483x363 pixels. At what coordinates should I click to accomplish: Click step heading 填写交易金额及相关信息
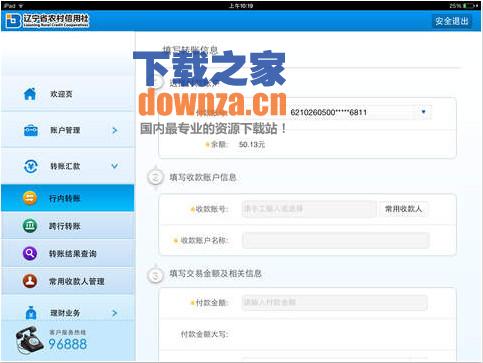(216, 274)
